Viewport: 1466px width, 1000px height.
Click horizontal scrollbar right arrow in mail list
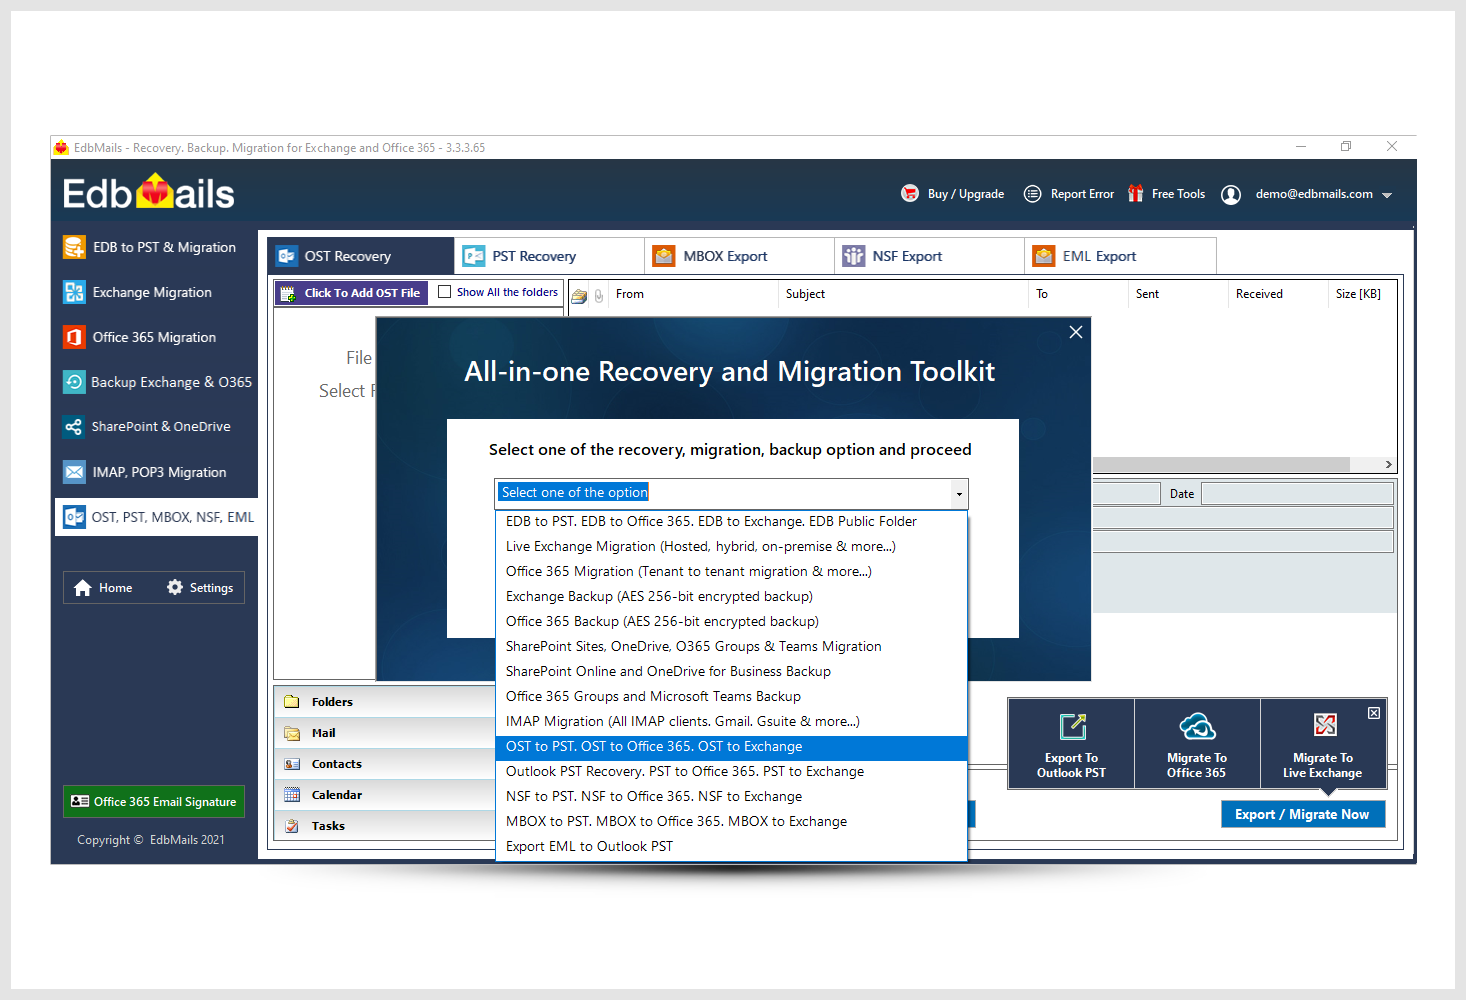(1388, 465)
